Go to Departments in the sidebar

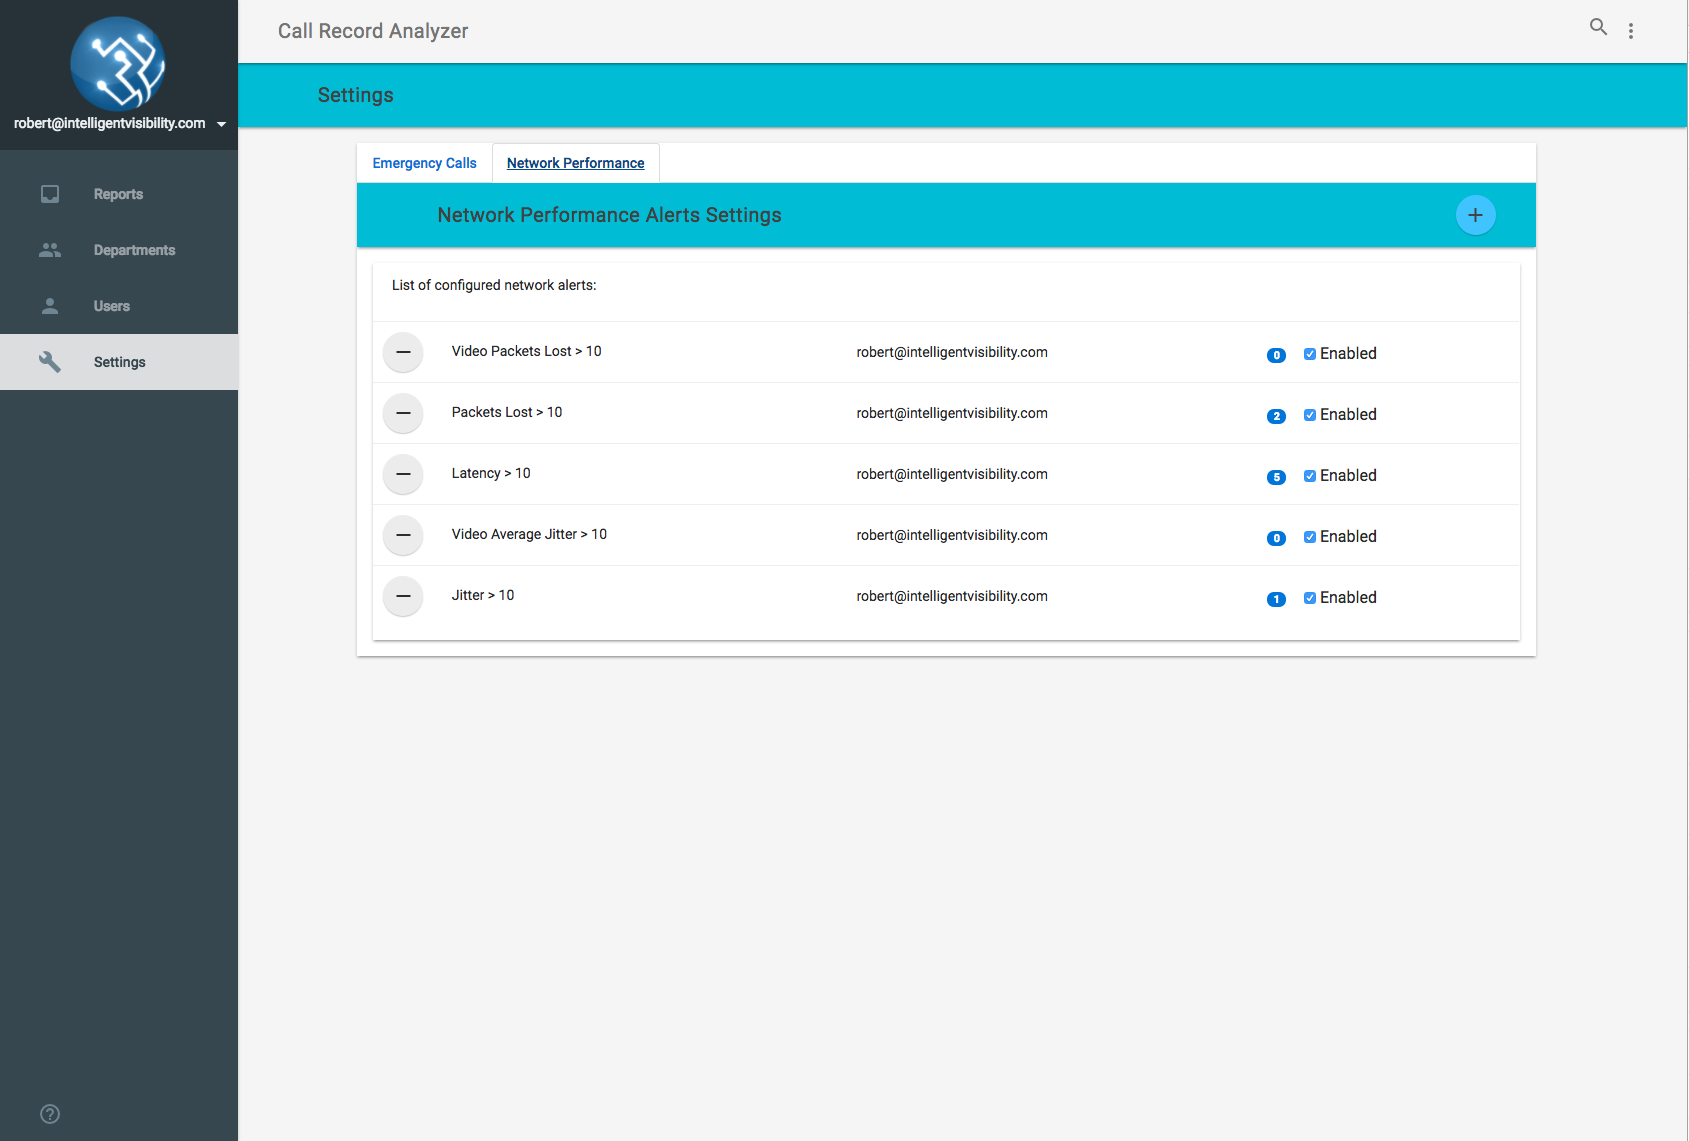134,250
